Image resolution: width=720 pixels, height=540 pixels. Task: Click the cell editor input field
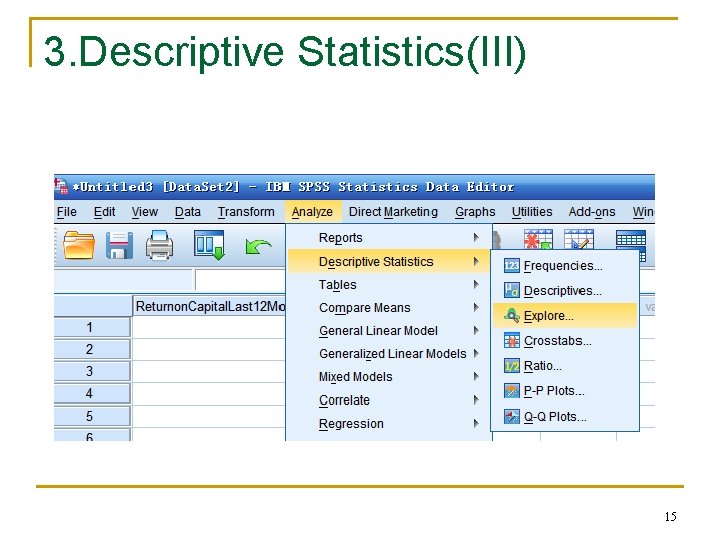[x=240, y=280]
